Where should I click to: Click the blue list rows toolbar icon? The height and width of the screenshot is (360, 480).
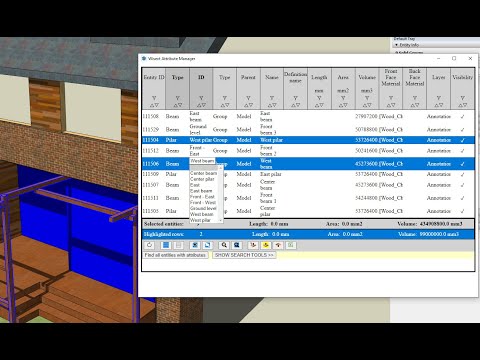coord(165,245)
